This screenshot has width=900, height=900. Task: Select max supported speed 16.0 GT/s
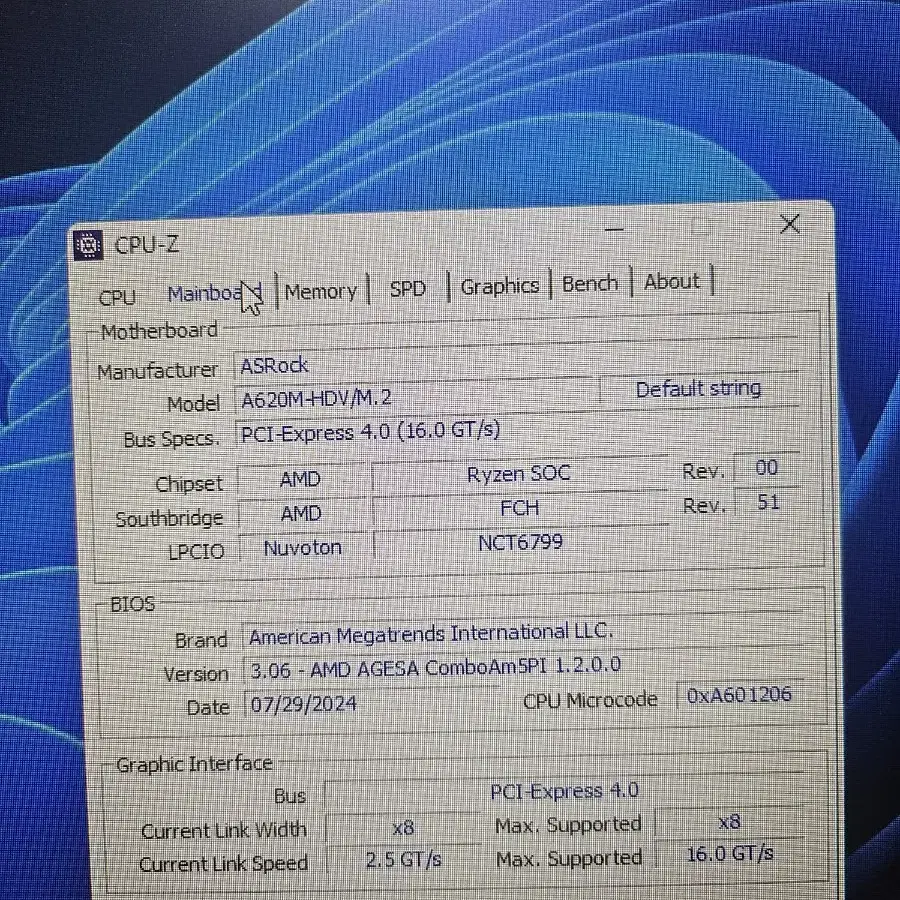pos(730,854)
